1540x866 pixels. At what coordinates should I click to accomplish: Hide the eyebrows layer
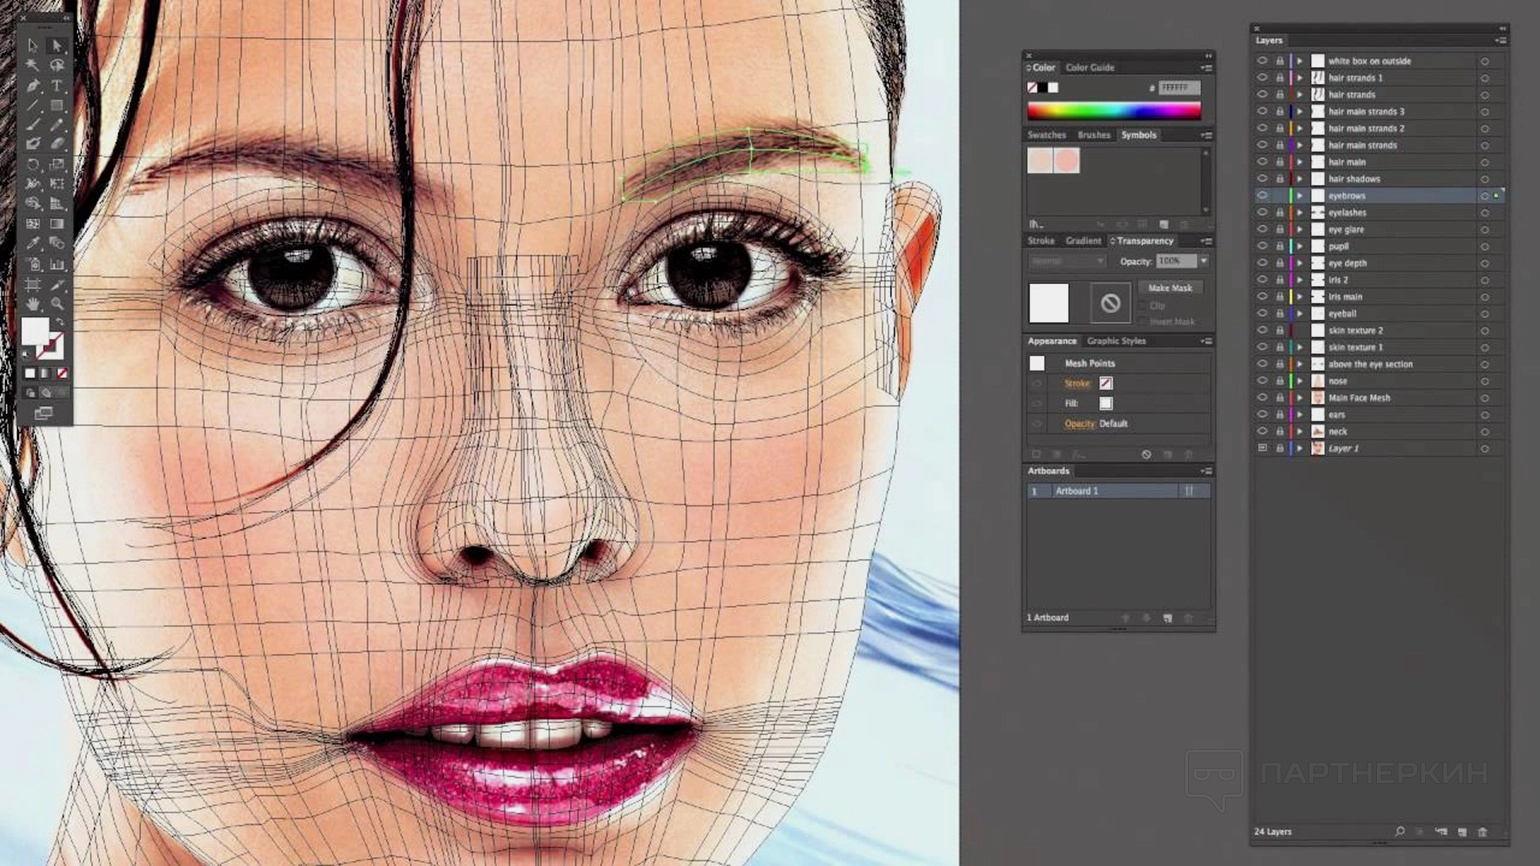click(1262, 196)
